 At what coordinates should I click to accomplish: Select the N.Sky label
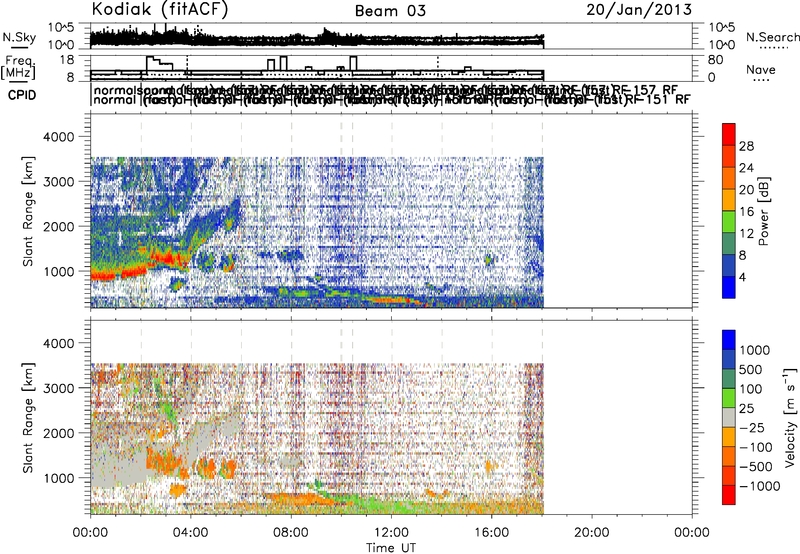(x=19, y=38)
